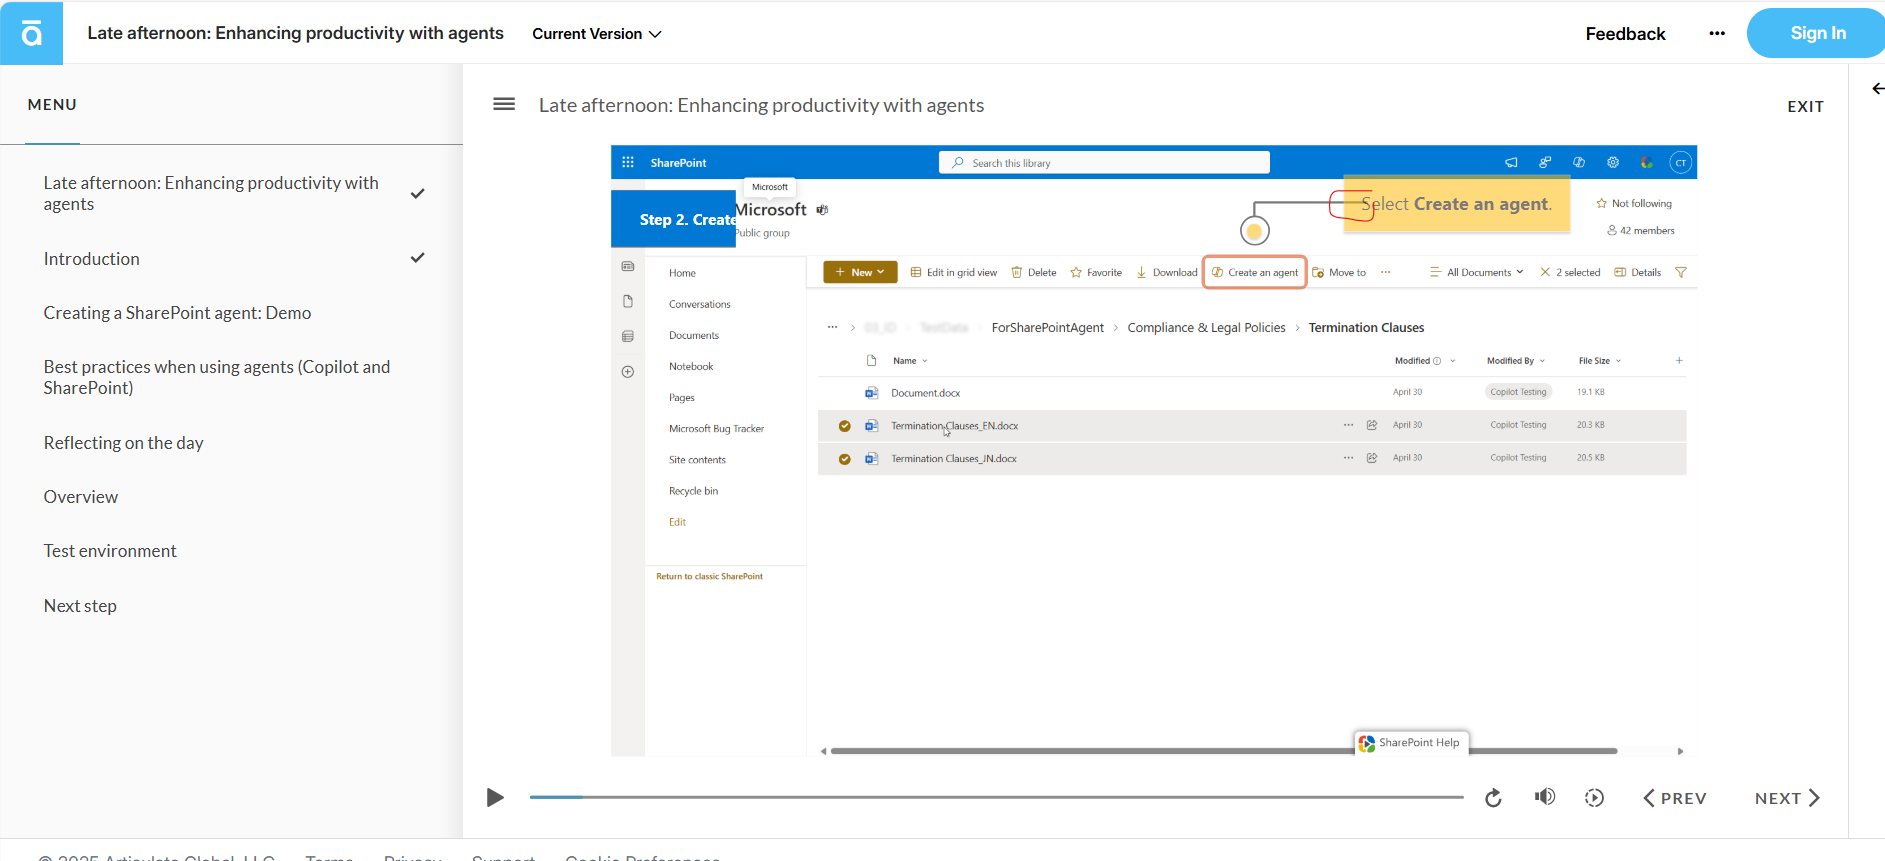This screenshot has width=1885, height=861.
Task: Click Microsoft Bug Tracker nav item
Action: click(x=716, y=429)
